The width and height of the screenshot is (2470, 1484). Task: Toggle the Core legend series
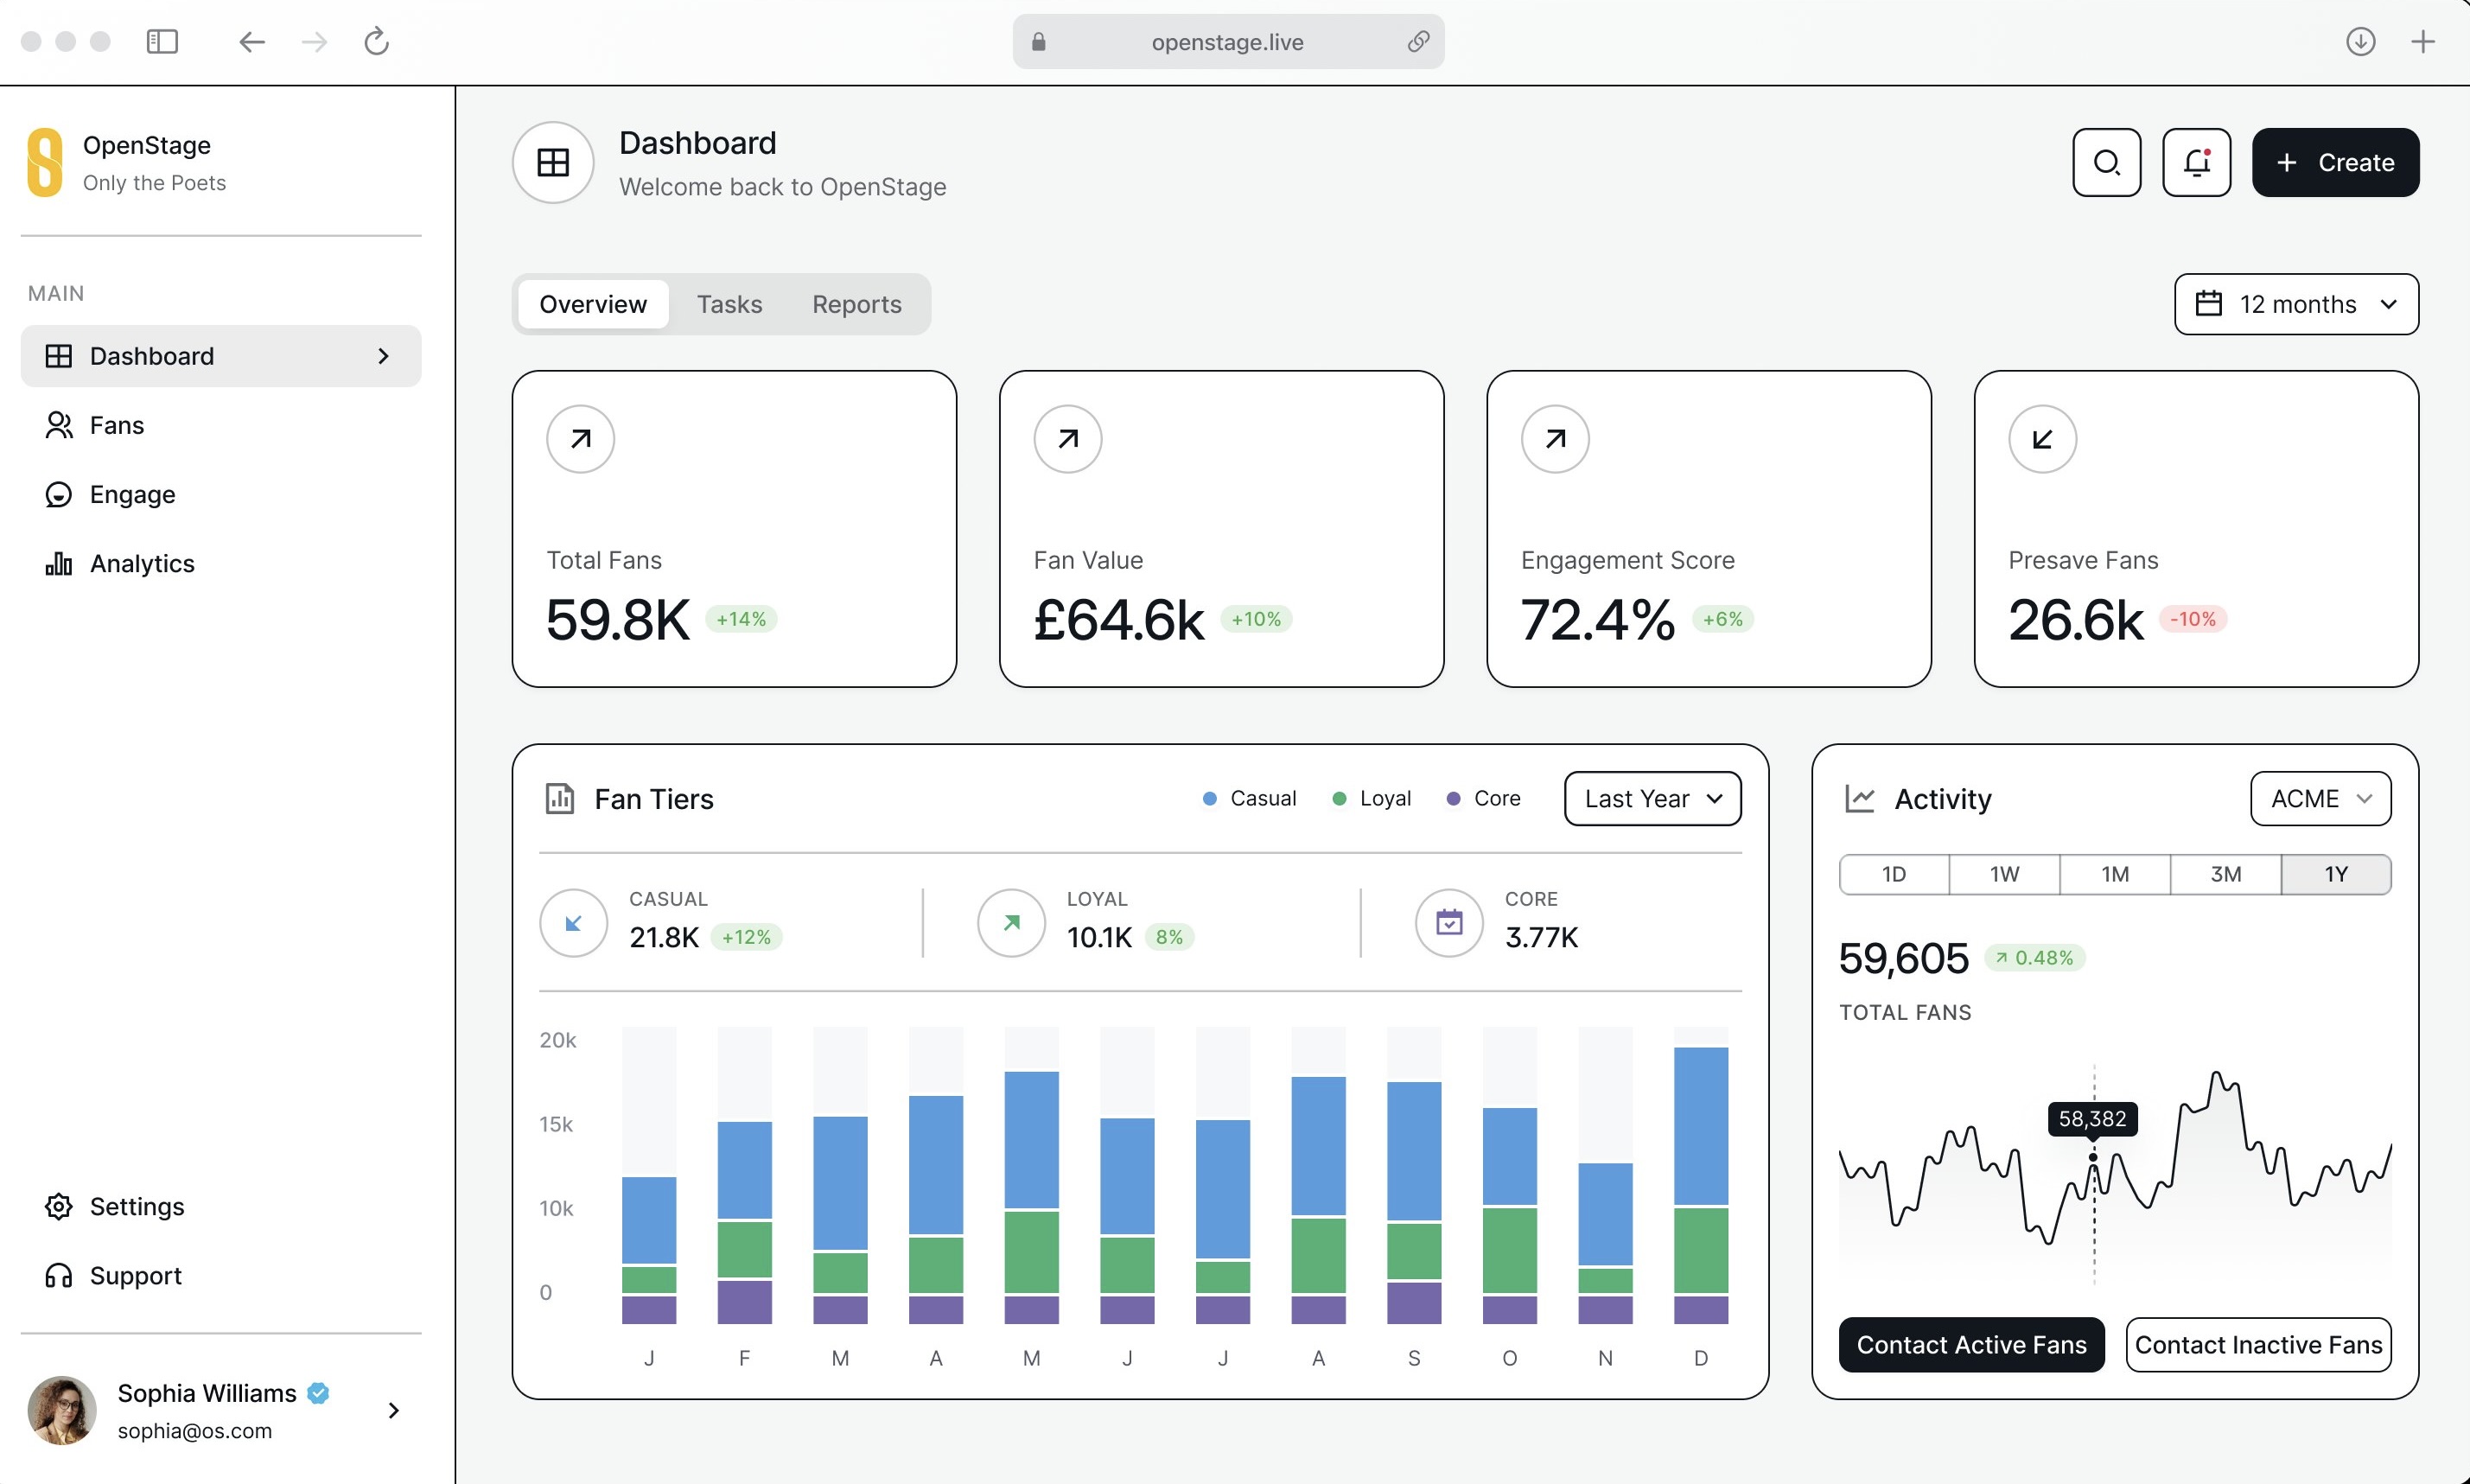pos(1483,798)
